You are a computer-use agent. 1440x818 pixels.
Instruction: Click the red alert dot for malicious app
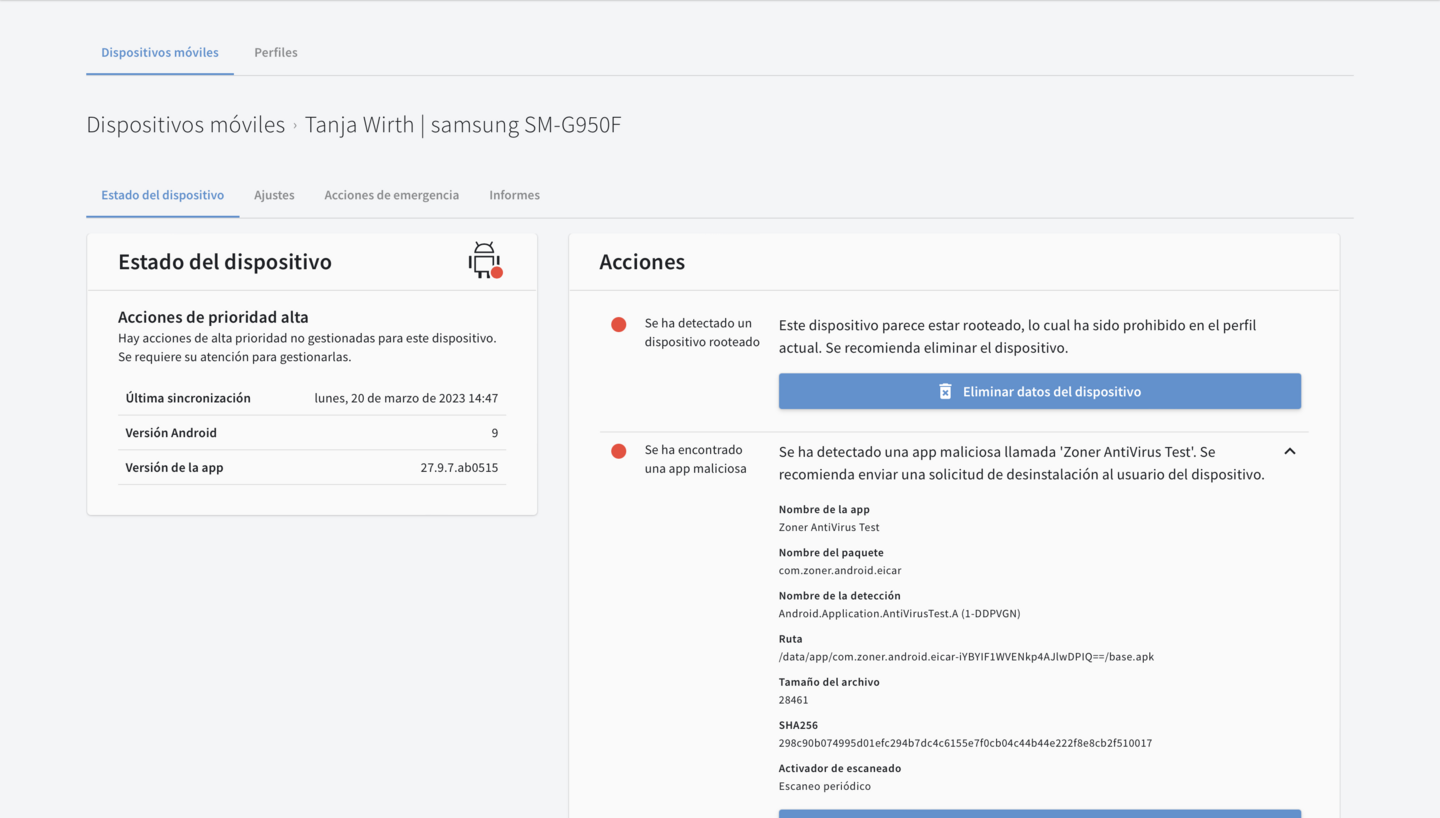pos(619,451)
